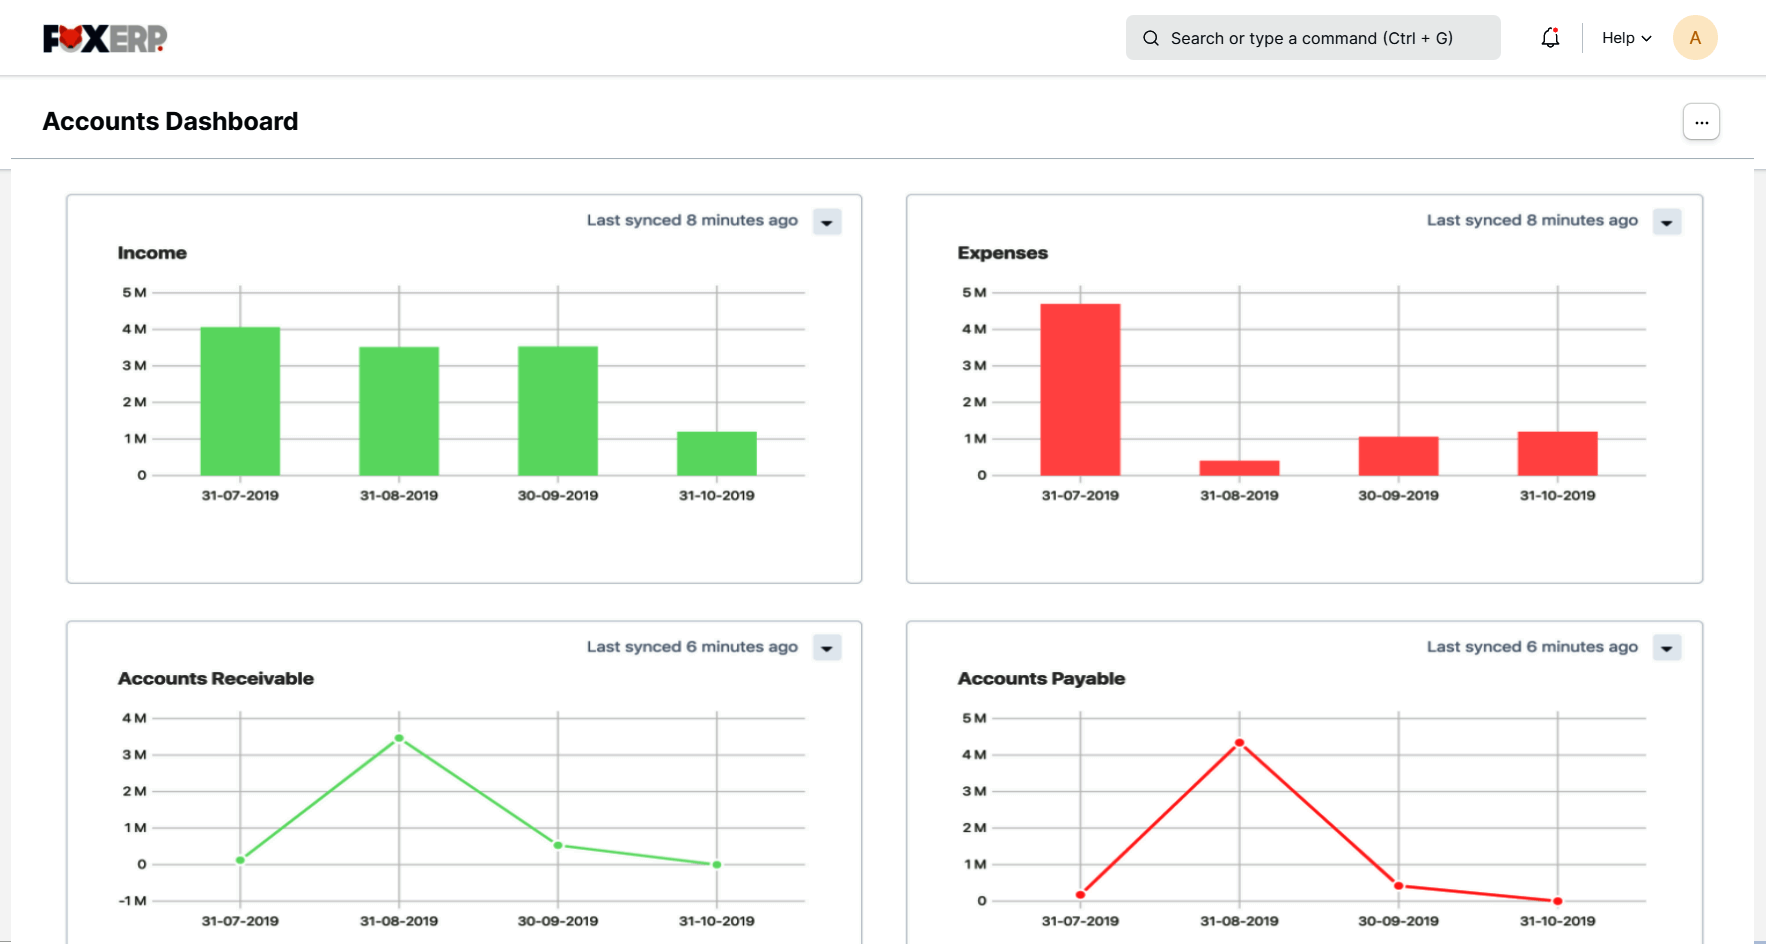Click the Expenses bar for 31-08-2019
Screen dimensions: 1766x944
(1239, 468)
